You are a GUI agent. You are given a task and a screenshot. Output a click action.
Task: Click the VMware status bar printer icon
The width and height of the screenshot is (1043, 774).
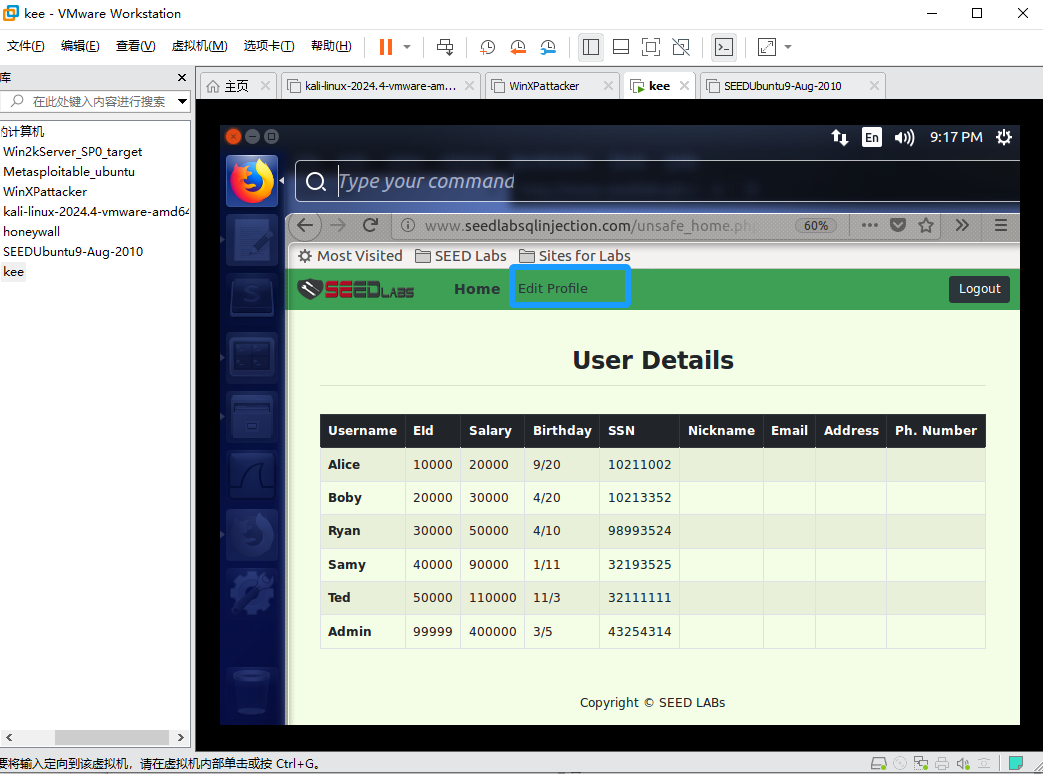(942, 763)
